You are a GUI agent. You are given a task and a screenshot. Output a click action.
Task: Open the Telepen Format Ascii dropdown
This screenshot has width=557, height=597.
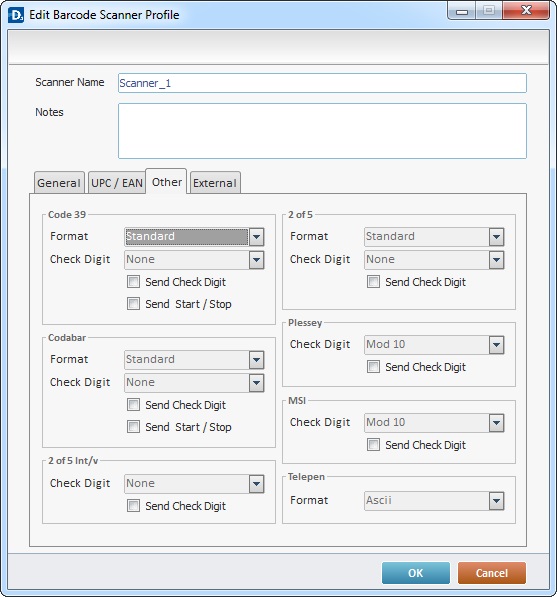[434, 501]
